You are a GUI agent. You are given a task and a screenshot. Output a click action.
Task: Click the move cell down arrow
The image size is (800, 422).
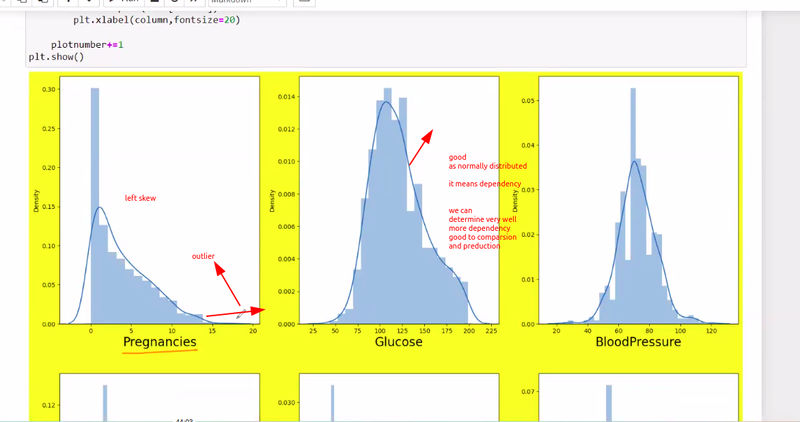[92, 2]
